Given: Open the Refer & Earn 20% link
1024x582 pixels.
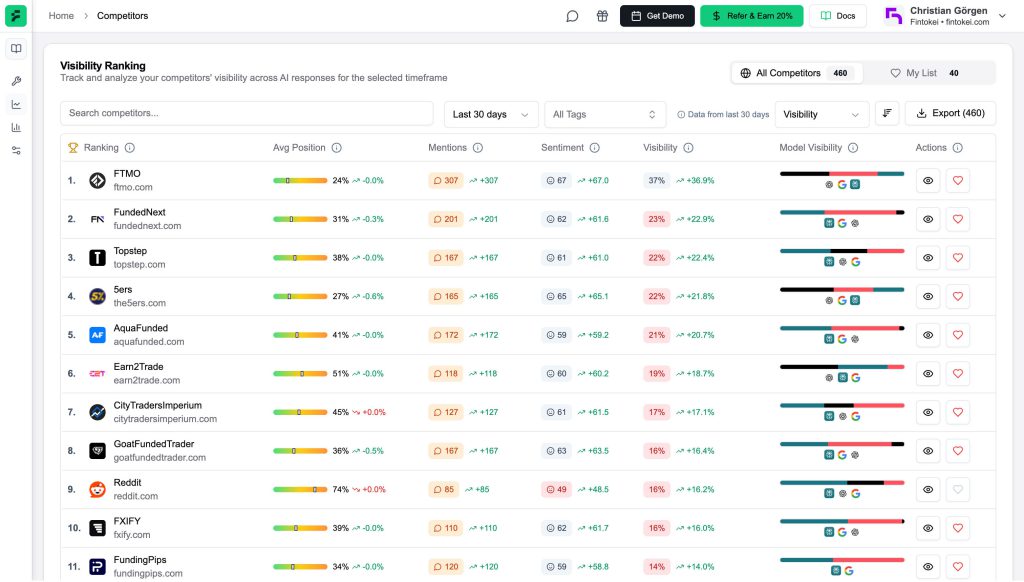Looking at the screenshot, I should [751, 16].
